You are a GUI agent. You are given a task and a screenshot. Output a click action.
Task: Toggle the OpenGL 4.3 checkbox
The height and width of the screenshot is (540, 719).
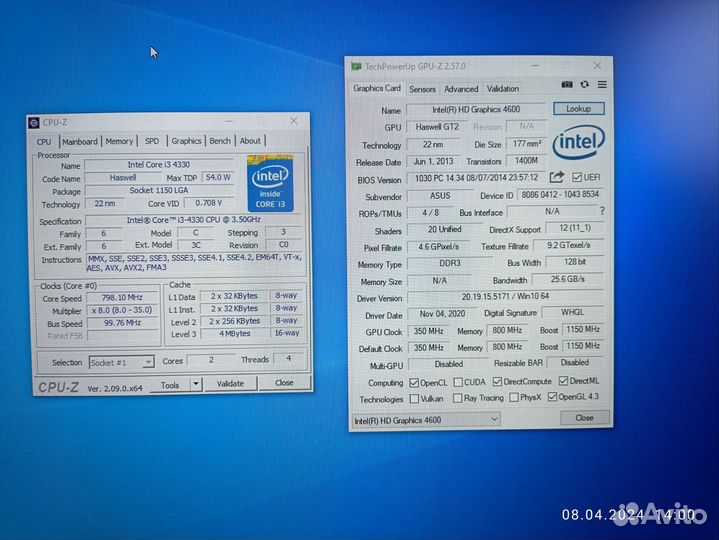553,397
